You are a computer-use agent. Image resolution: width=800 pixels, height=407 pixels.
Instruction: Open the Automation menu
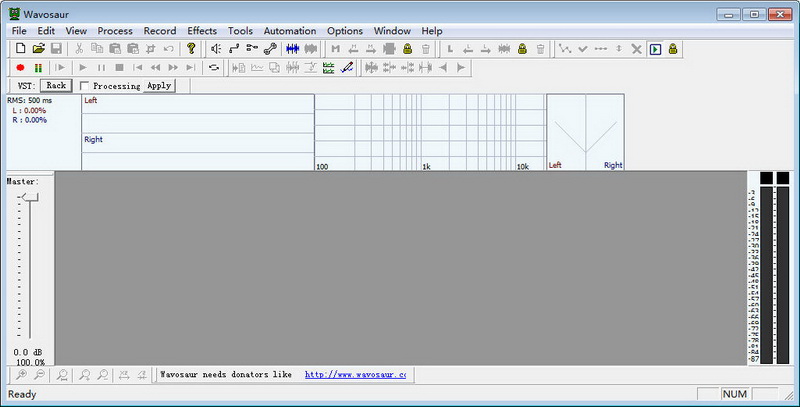(289, 31)
